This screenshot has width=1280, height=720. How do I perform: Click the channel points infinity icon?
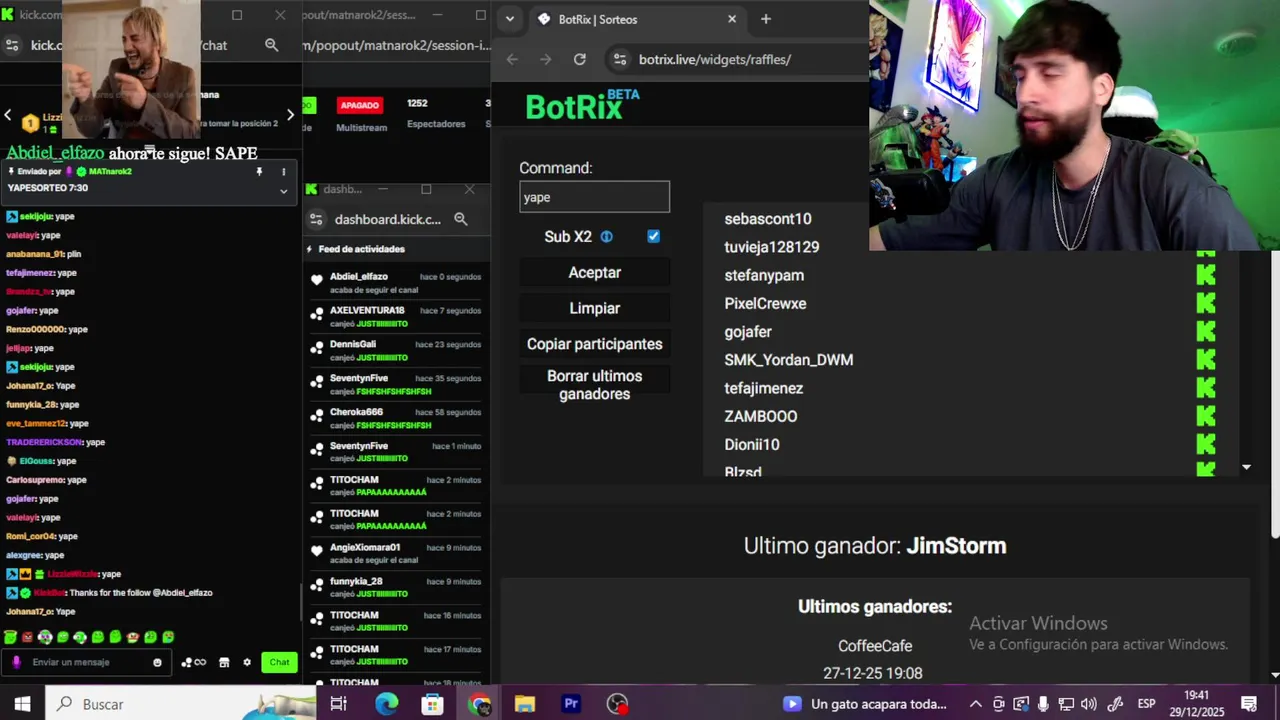[x=194, y=662]
